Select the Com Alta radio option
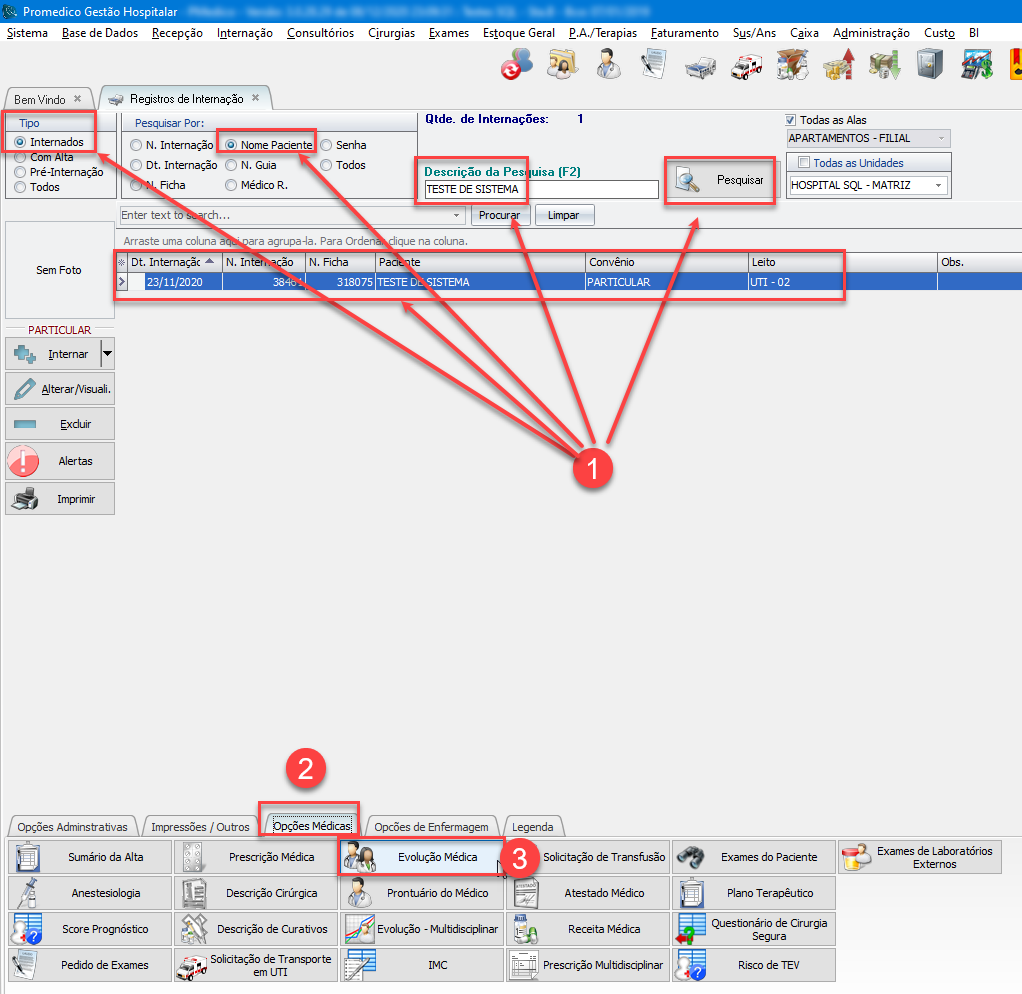The height and width of the screenshot is (994, 1022). pyautogui.click(x=21, y=157)
